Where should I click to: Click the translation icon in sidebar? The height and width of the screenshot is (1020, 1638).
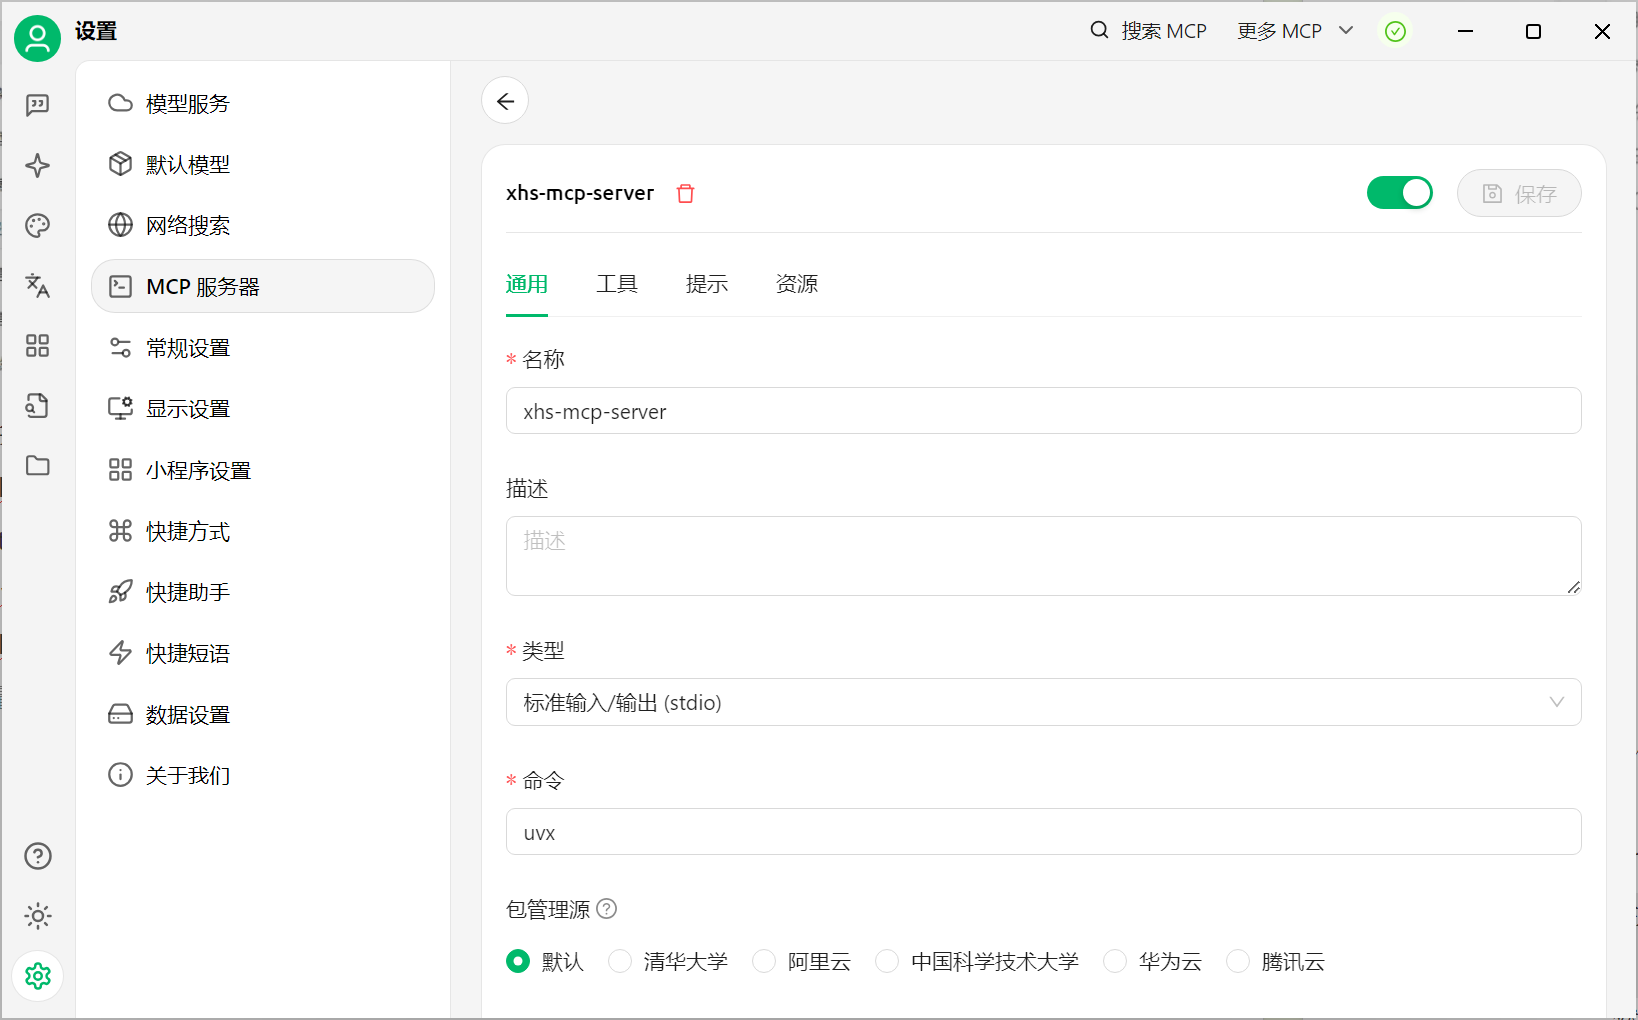pyautogui.click(x=37, y=286)
